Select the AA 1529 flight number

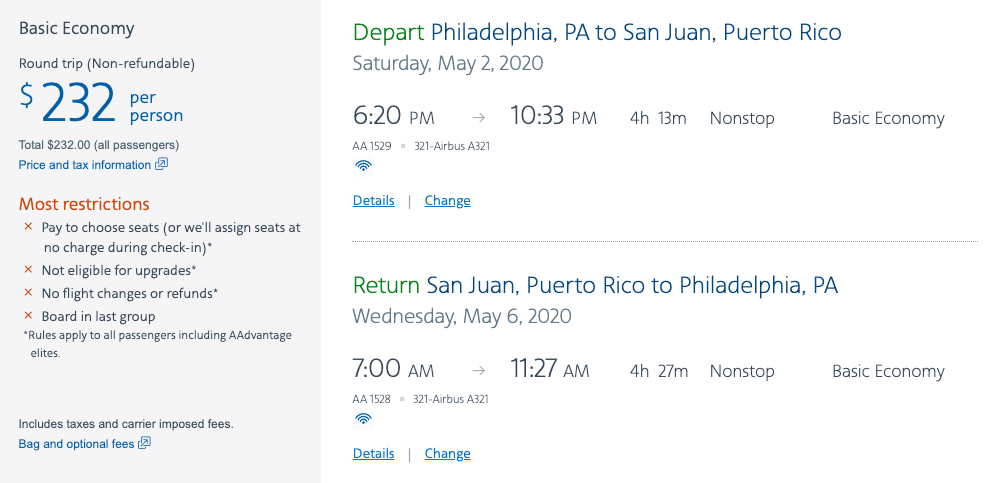click(x=371, y=146)
